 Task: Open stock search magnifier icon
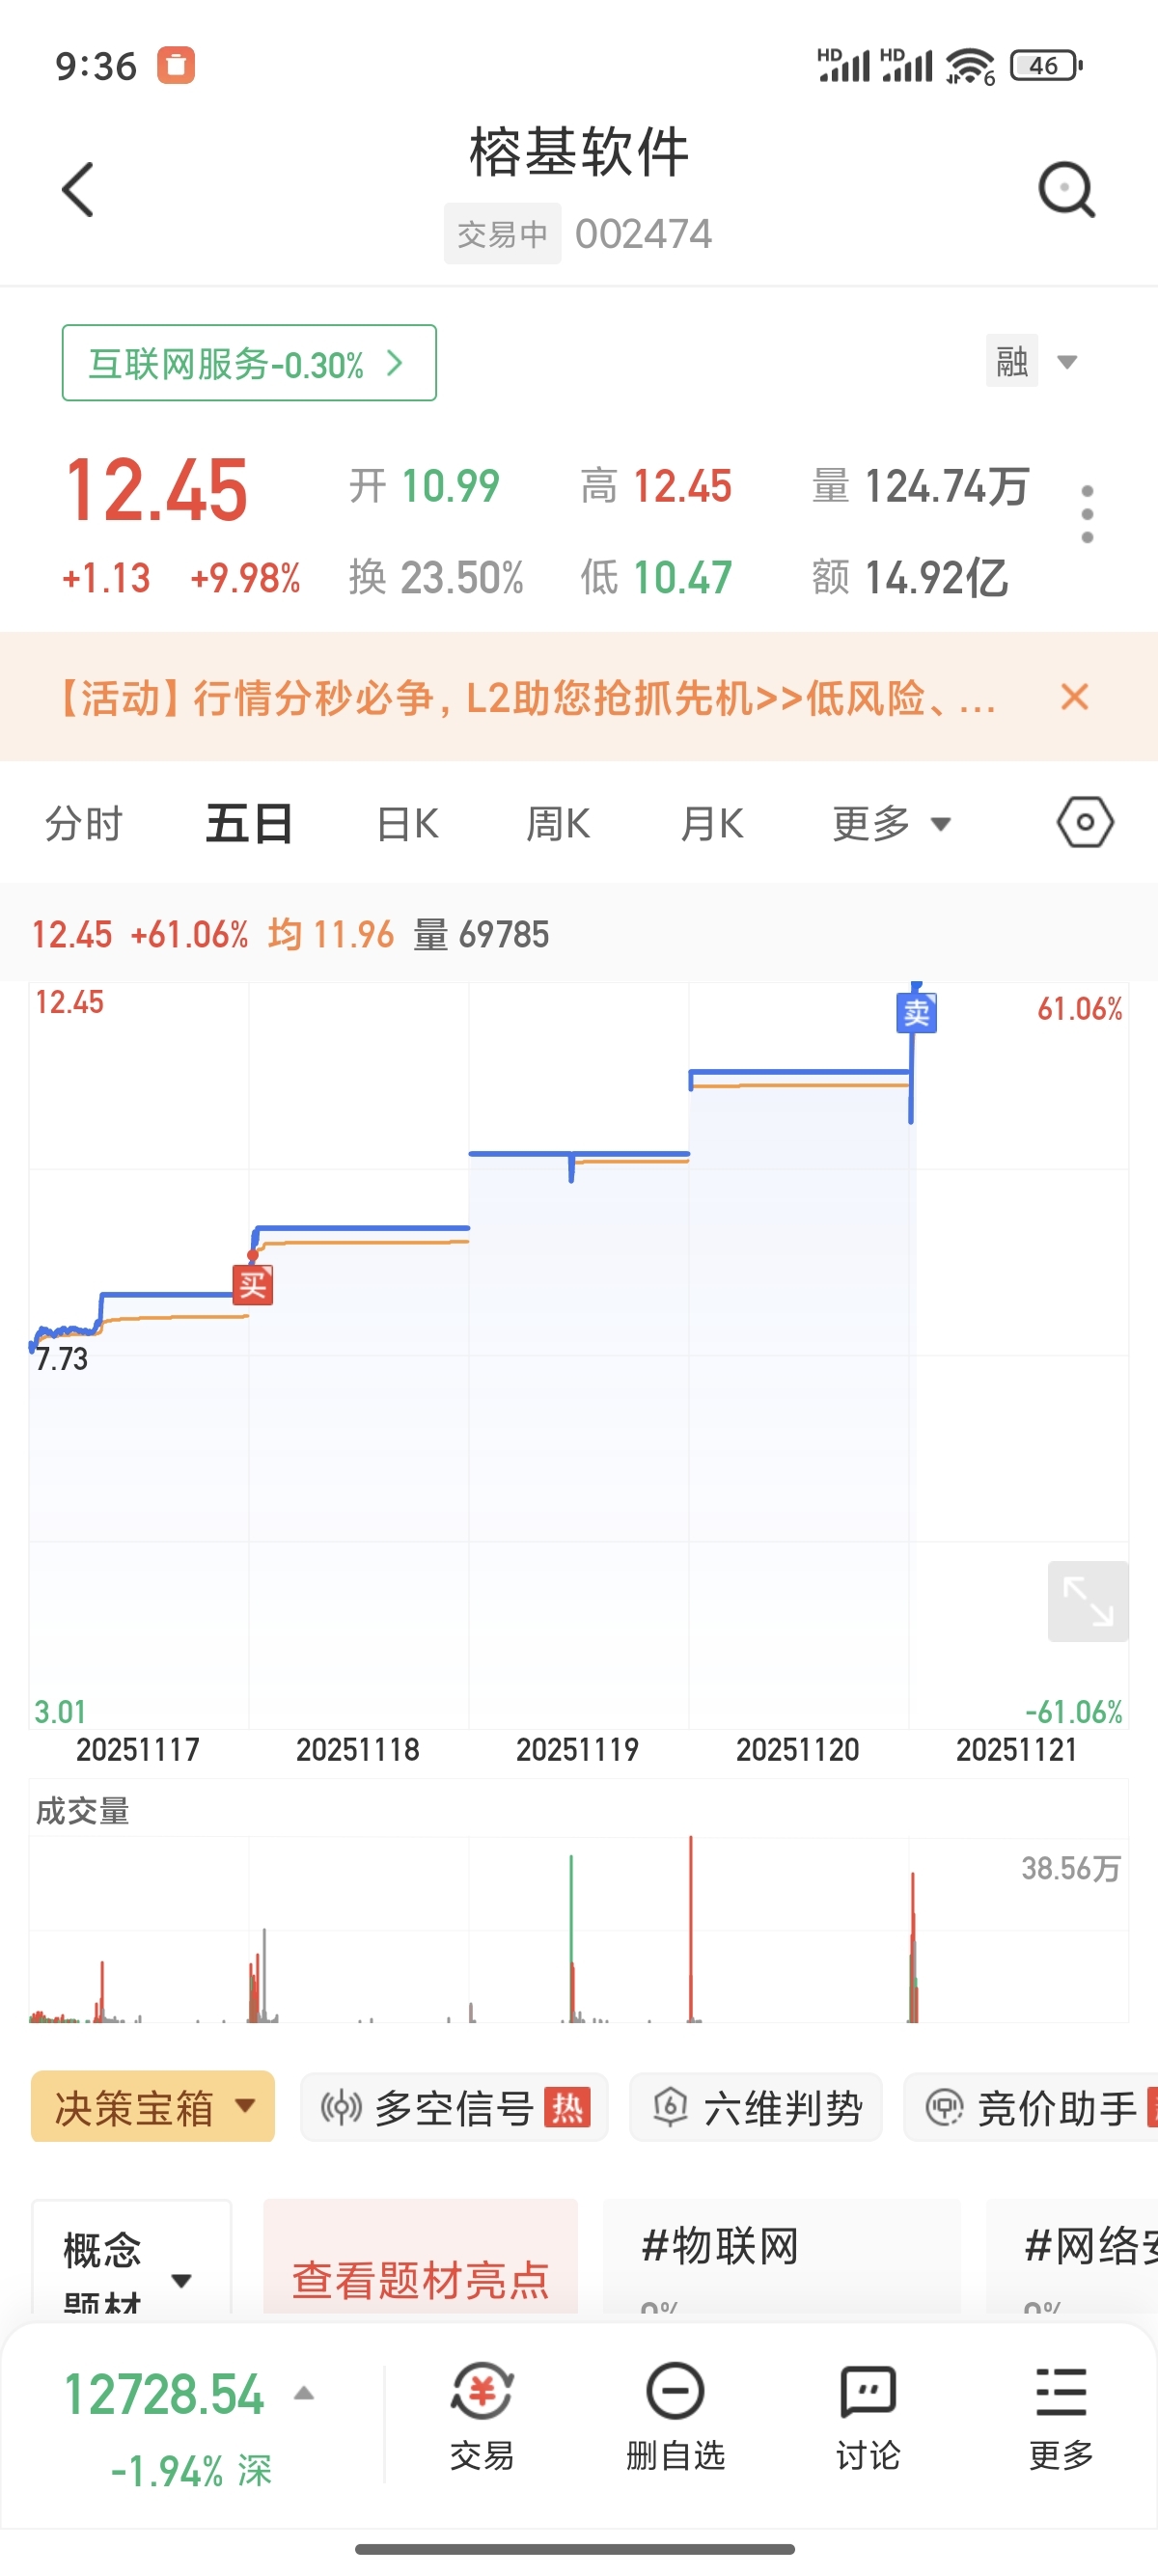click(1066, 189)
